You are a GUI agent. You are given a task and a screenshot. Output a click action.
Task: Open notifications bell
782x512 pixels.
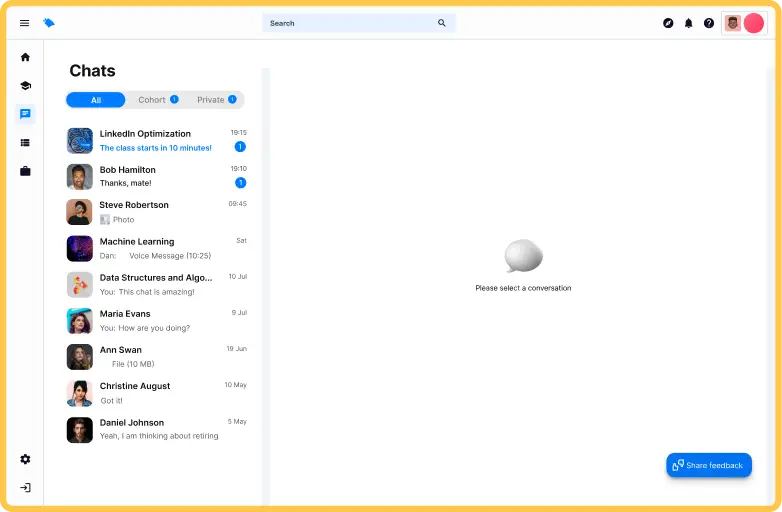[689, 23]
